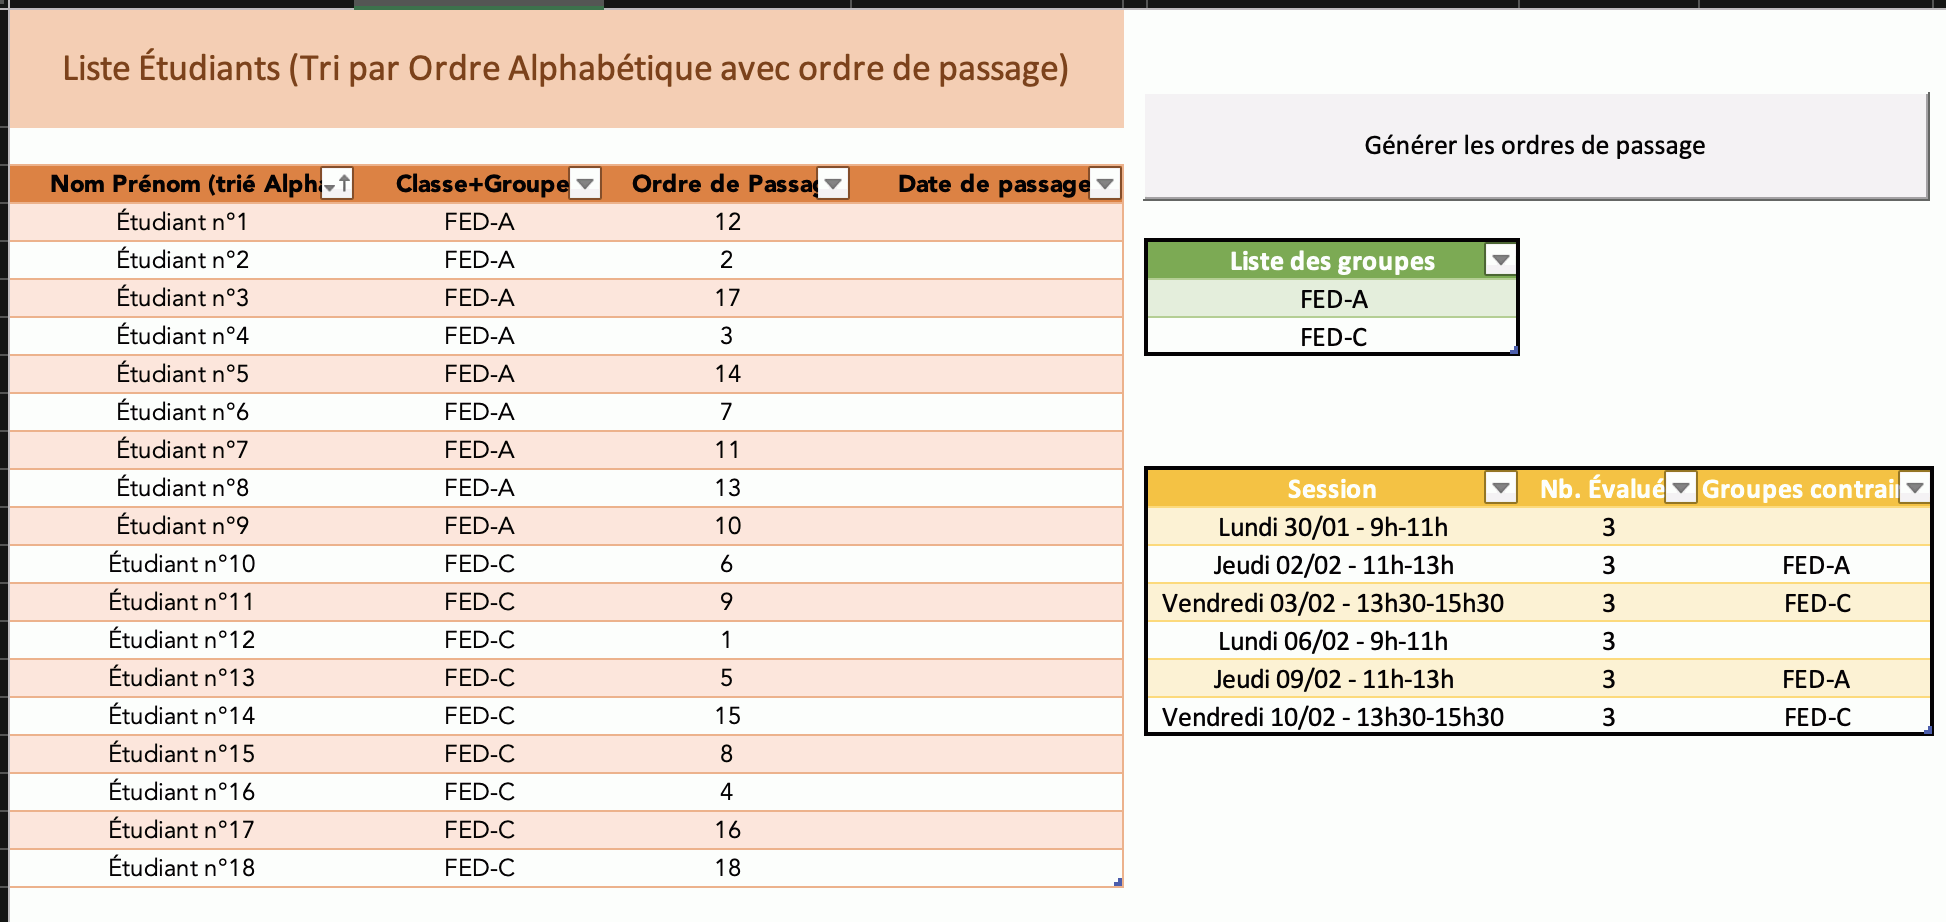Select Étudiant n°12's order cell showing 1
The width and height of the screenshot is (1946, 922).
point(726,640)
